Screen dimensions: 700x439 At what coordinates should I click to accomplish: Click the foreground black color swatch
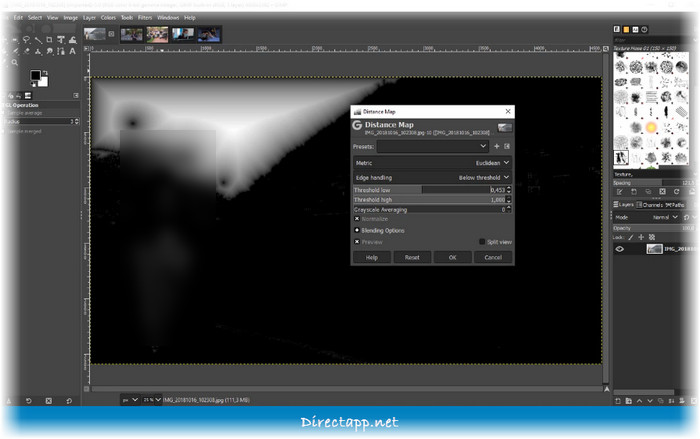33,76
